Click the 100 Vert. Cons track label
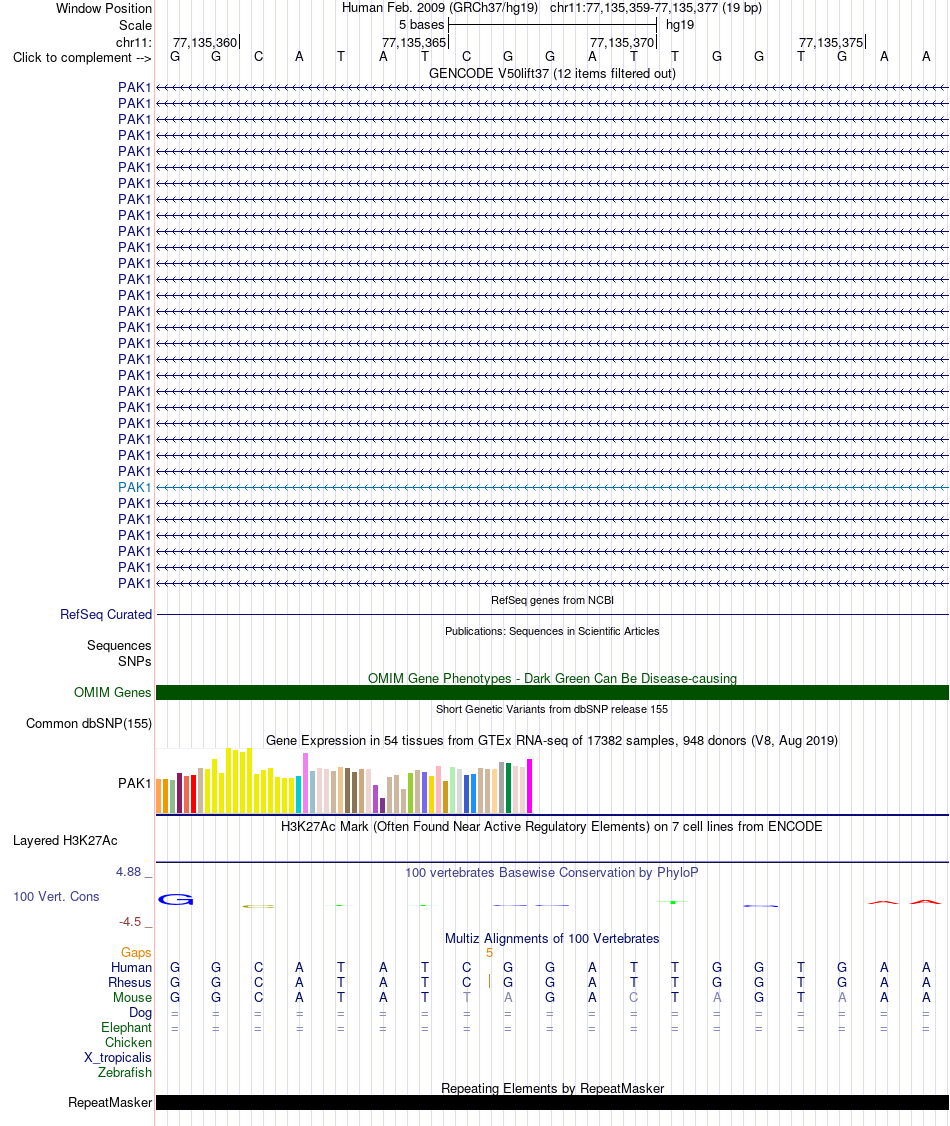Viewport: 950px width, 1126px height. point(56,896)
